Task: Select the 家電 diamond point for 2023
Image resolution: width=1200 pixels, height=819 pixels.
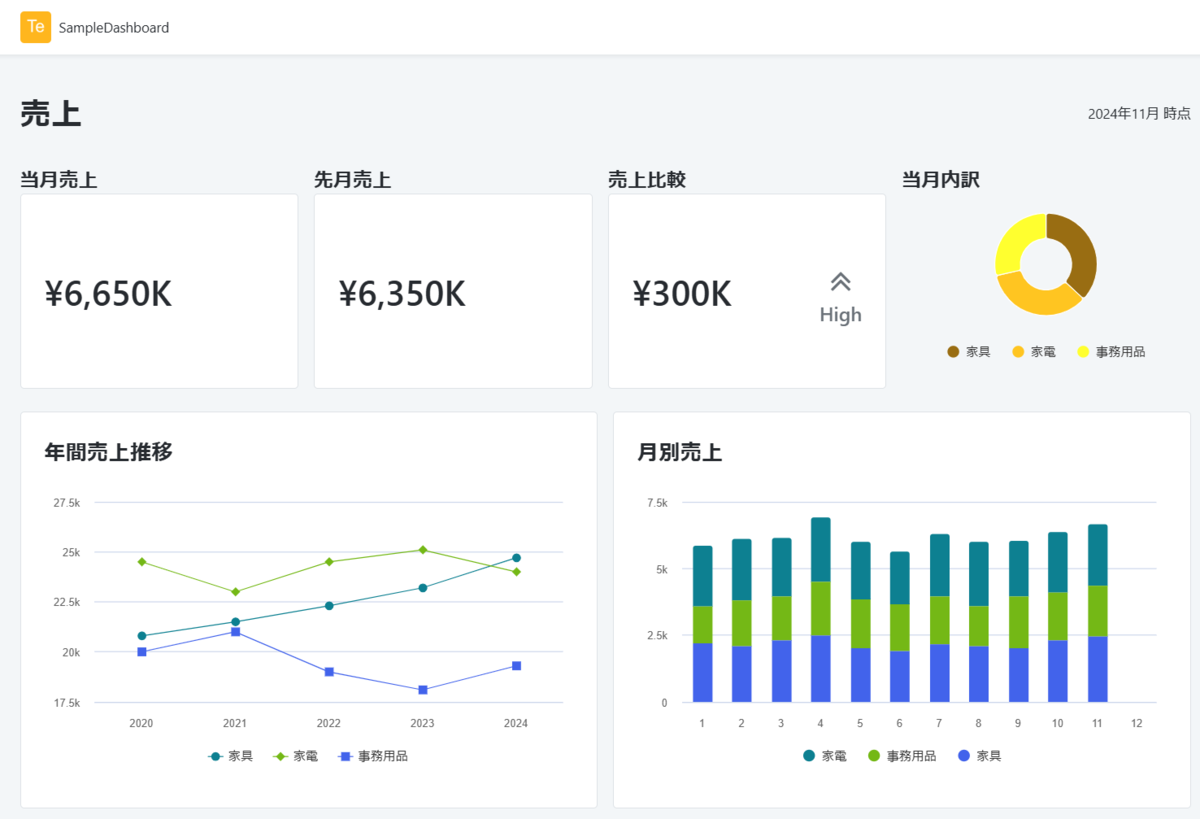Action: pos(423,550)
